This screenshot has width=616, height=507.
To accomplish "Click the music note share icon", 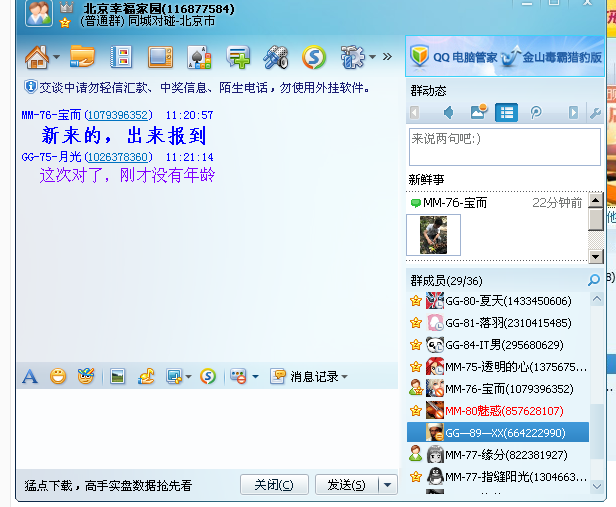I will tap(146, 376).
